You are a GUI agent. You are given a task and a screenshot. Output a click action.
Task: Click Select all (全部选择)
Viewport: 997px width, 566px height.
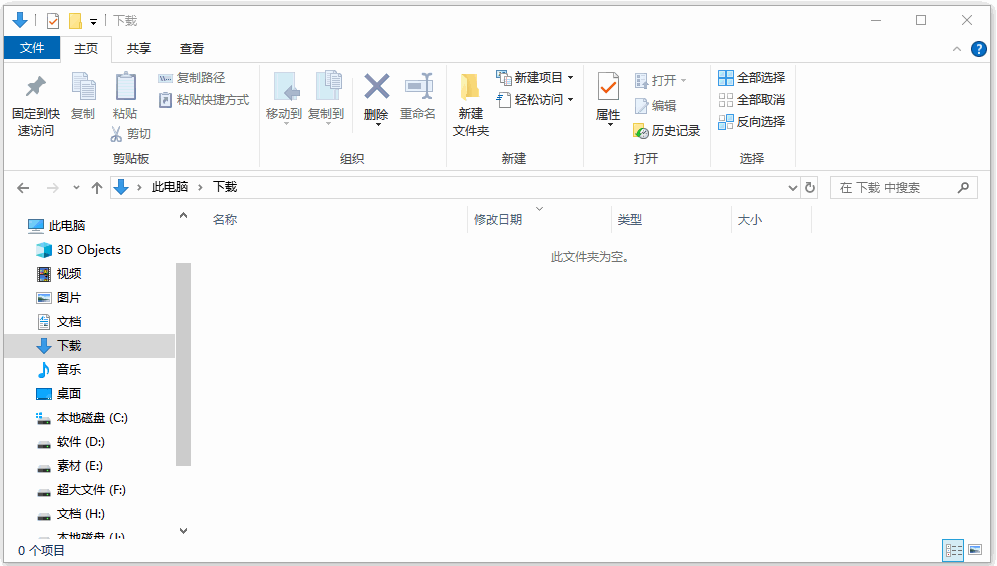point(752,78)
